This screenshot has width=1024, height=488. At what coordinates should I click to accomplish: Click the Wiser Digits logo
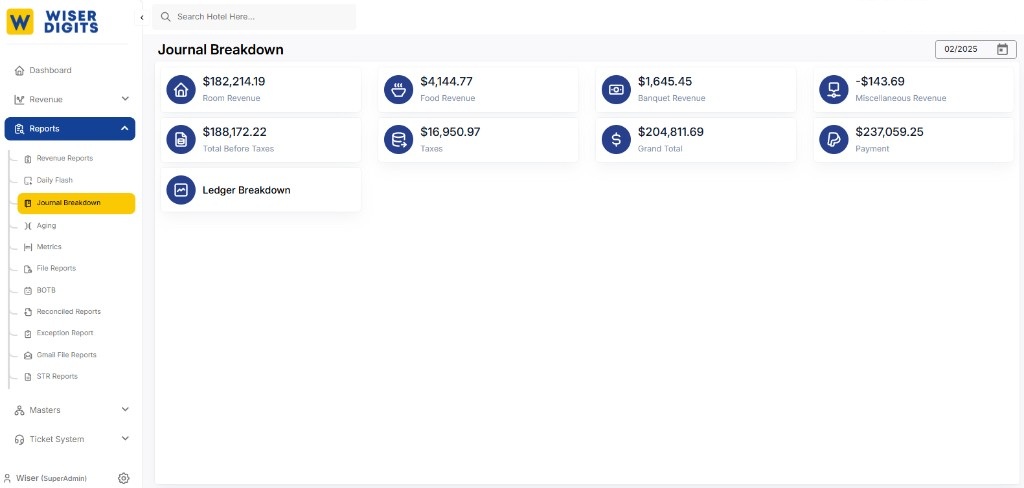click(x=52, y=21)
